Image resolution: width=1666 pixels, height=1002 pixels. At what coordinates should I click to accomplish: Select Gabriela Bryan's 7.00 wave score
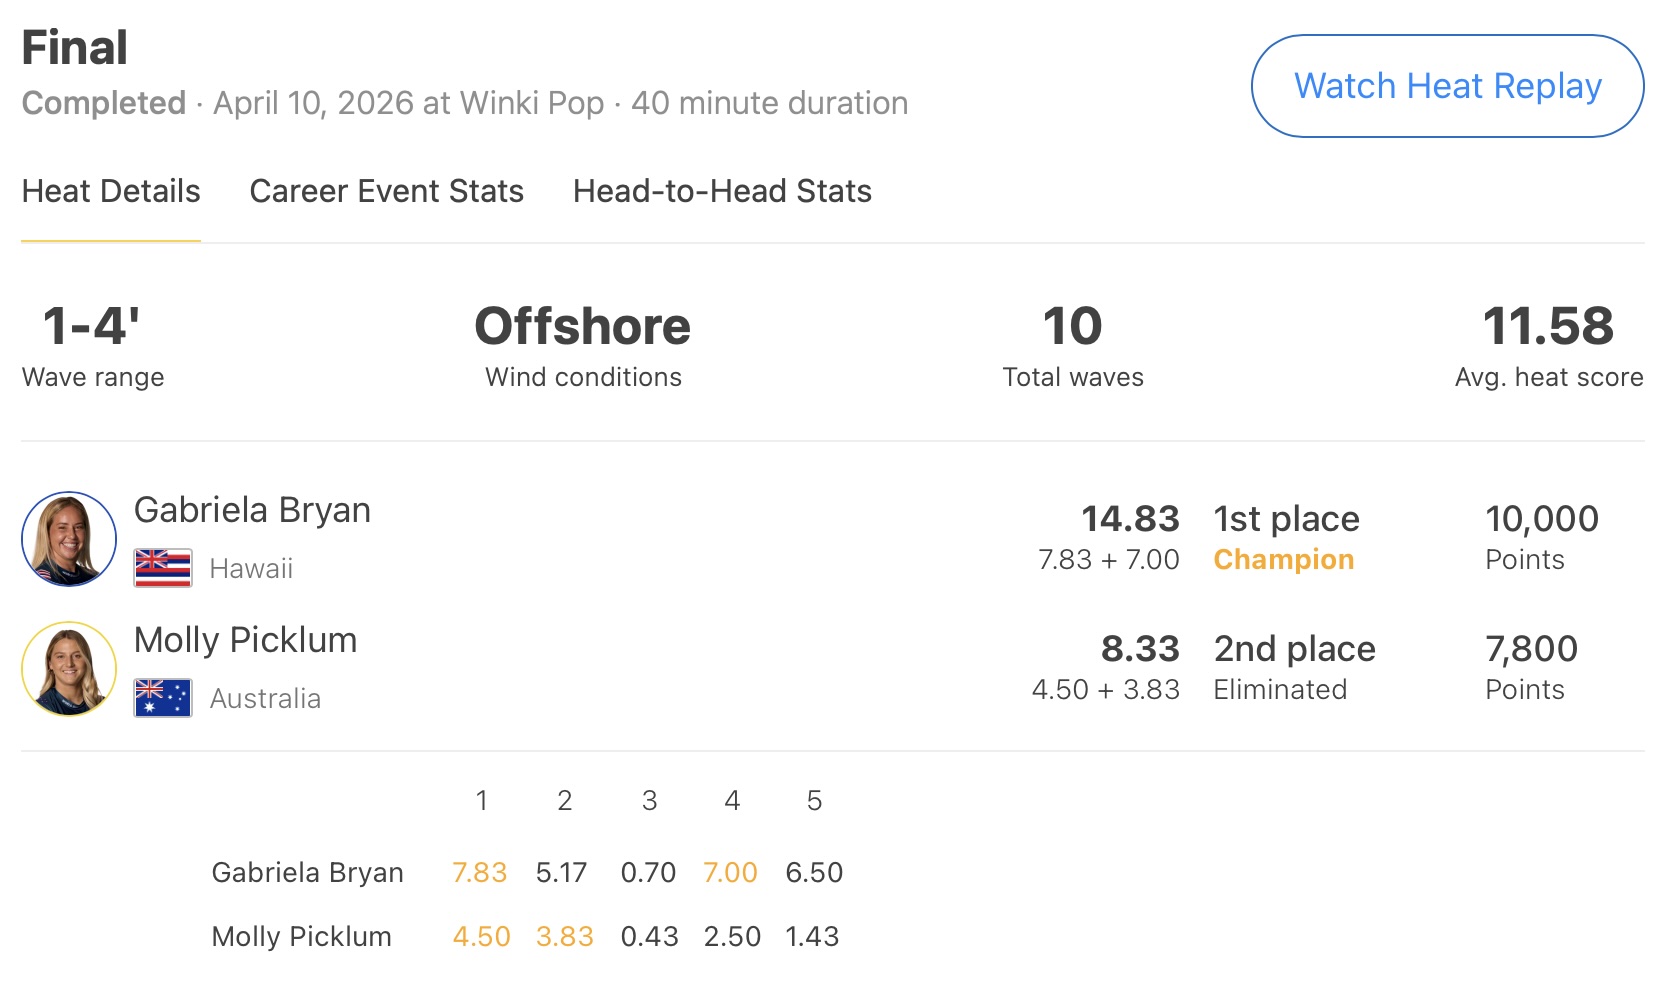coord(730,873)
